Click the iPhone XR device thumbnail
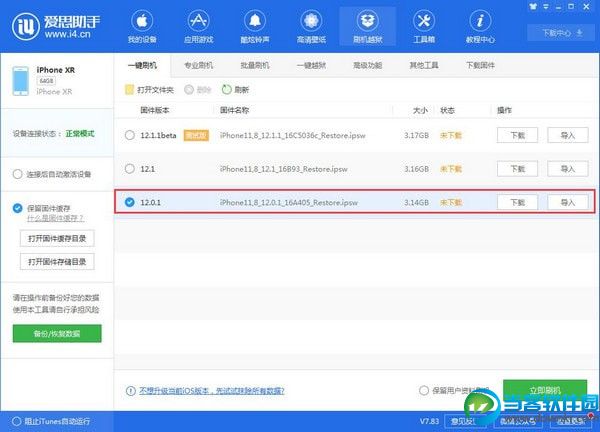The width and height of the screenshot is (600, 432). point(21,81)
